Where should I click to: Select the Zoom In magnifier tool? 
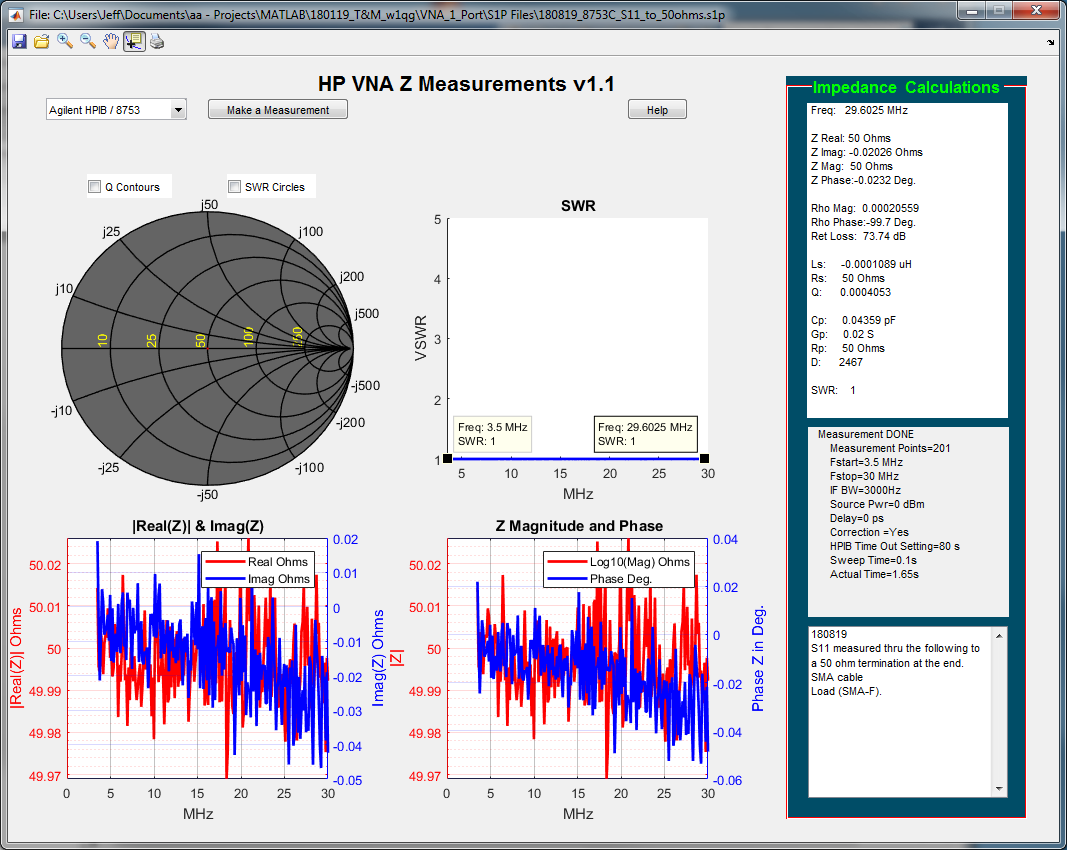point(64,41)
